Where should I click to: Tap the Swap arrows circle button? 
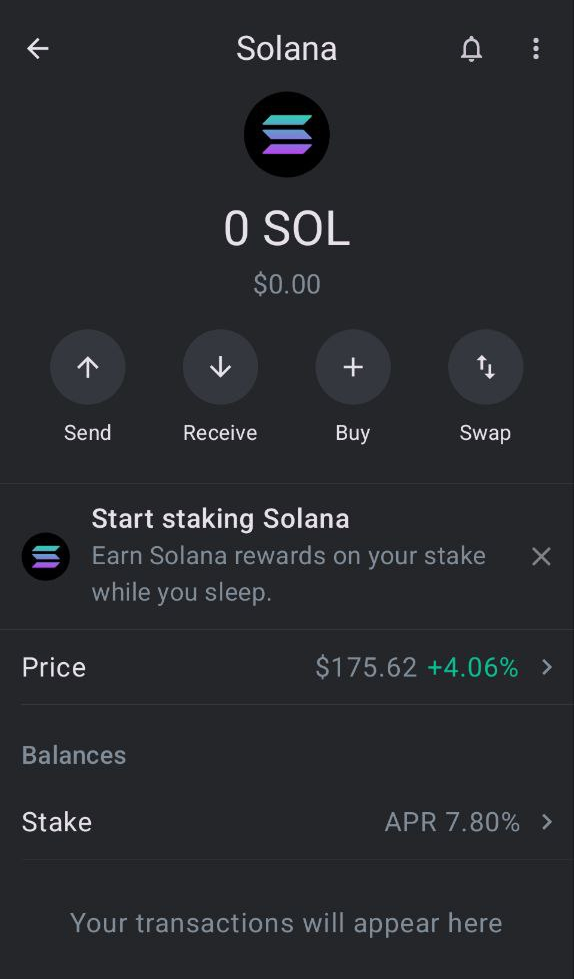pyautogui.click(x=485, y=367)
